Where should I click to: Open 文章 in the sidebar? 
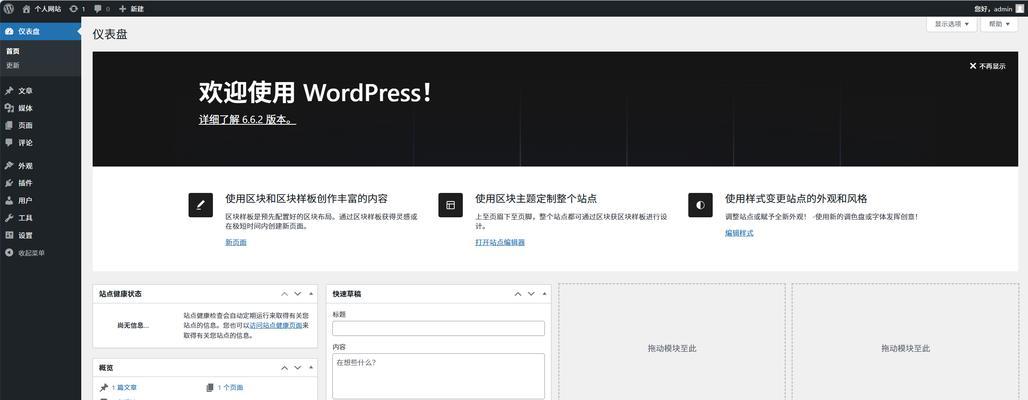[41, 91]
